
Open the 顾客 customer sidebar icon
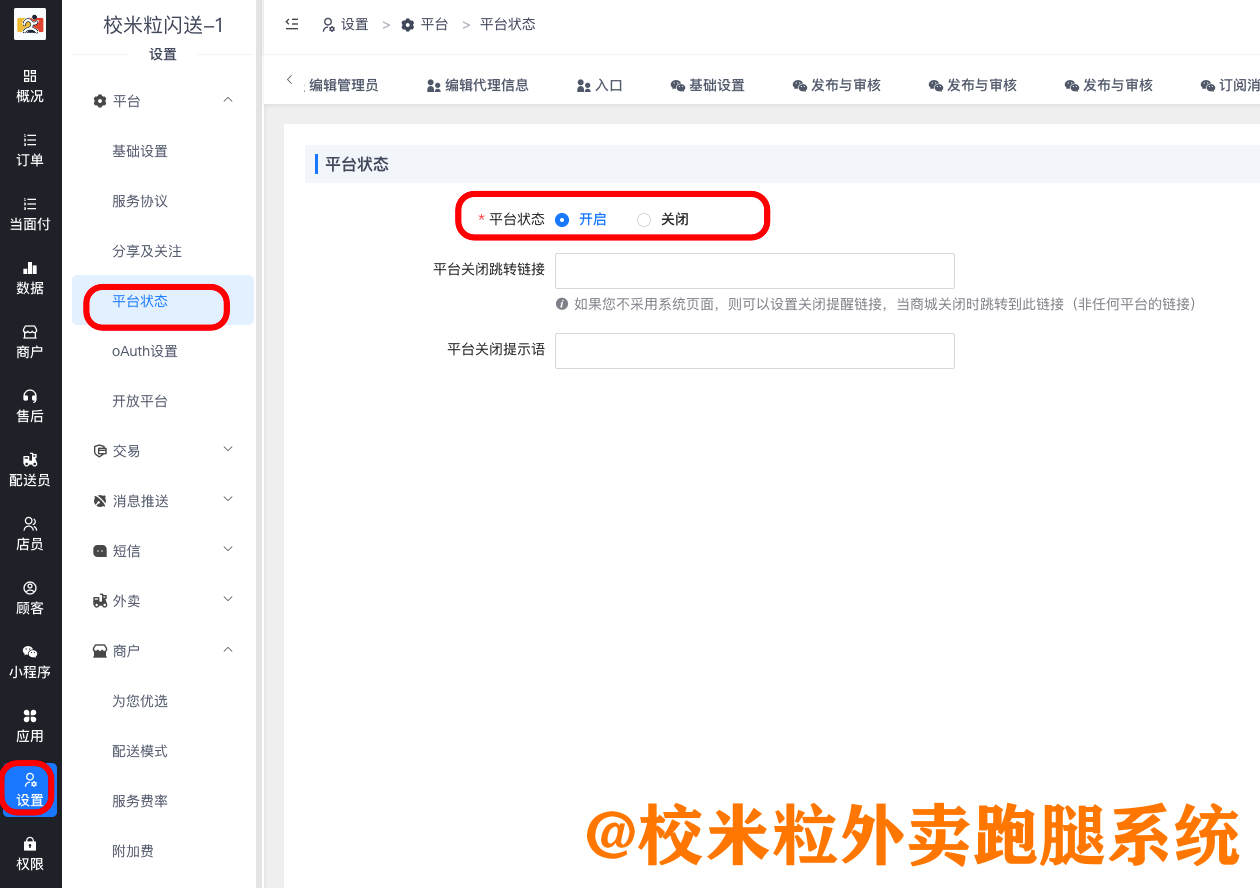(x=30, y=595)
